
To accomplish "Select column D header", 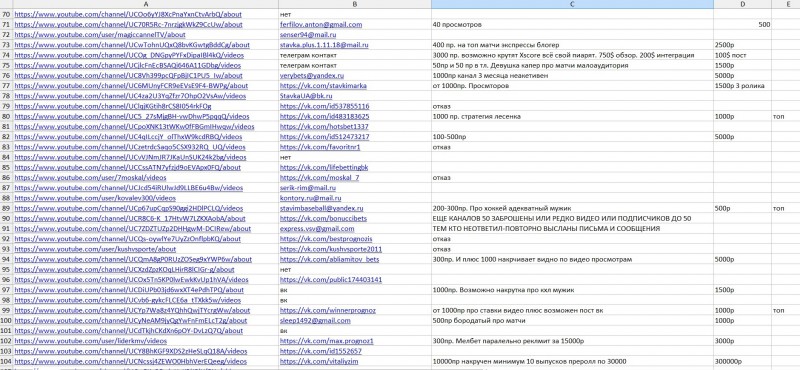I will (x=742, y=4).
